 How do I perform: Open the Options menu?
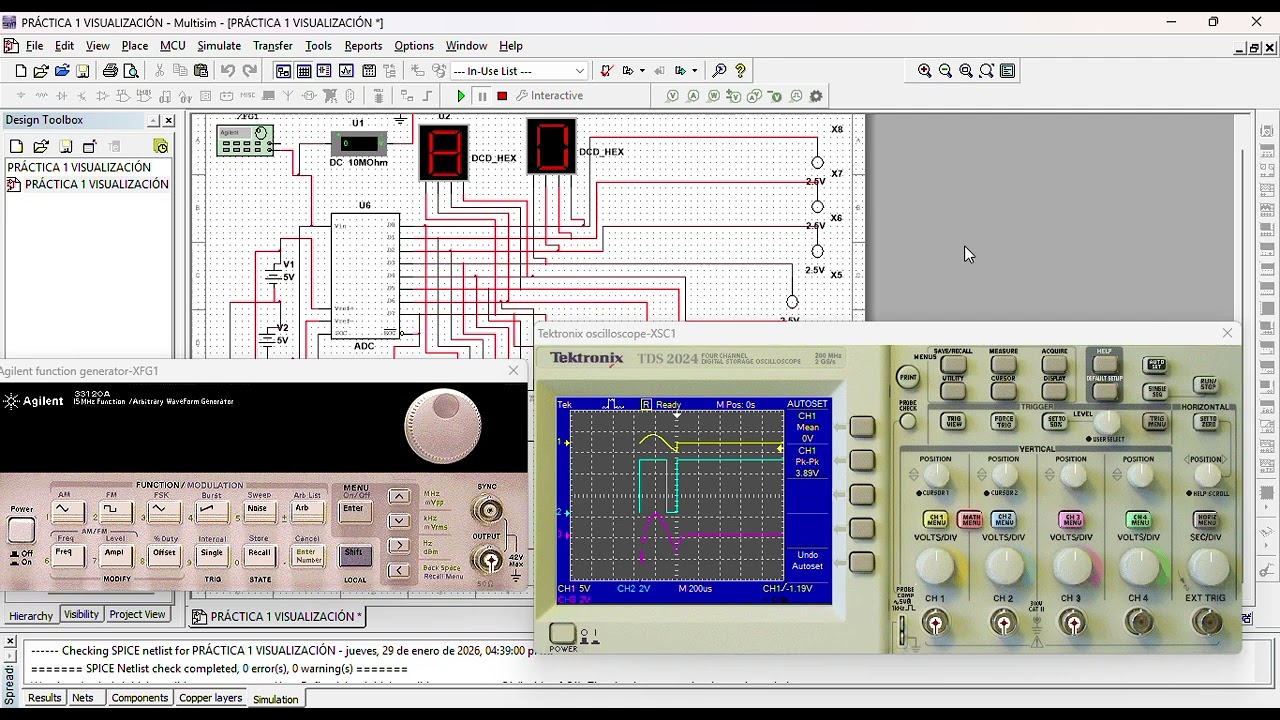click(x=414, y=46)
